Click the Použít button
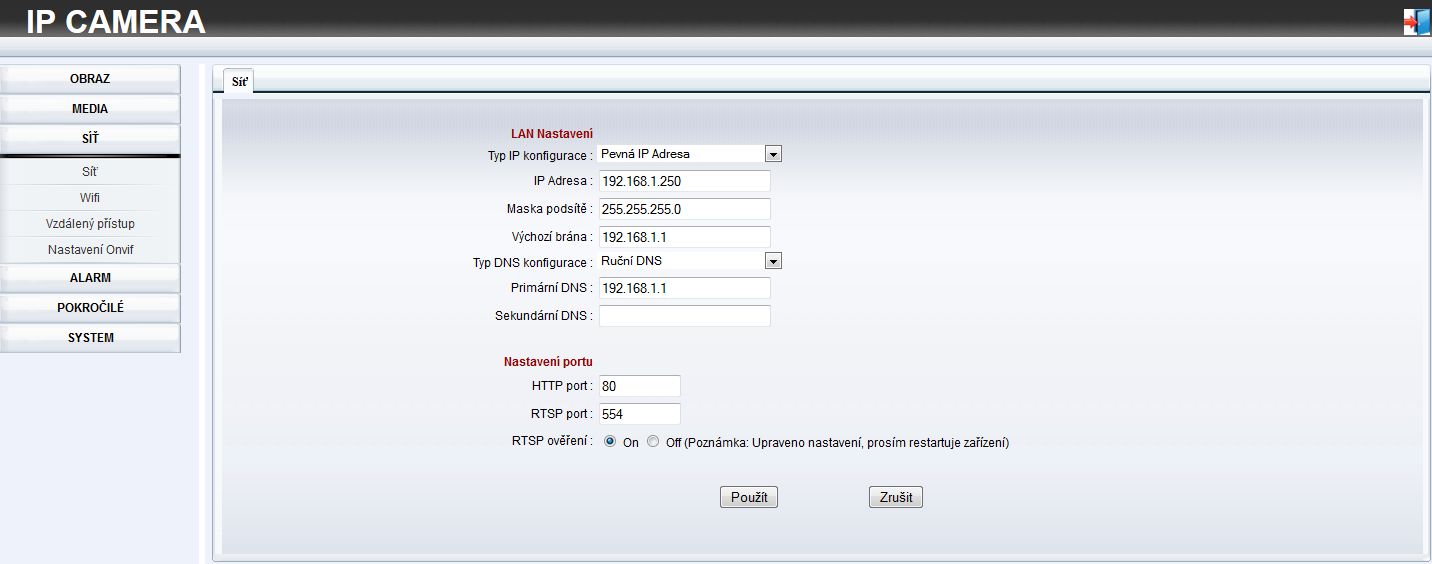The image size is (1432, 564). (x=749, y=497)
